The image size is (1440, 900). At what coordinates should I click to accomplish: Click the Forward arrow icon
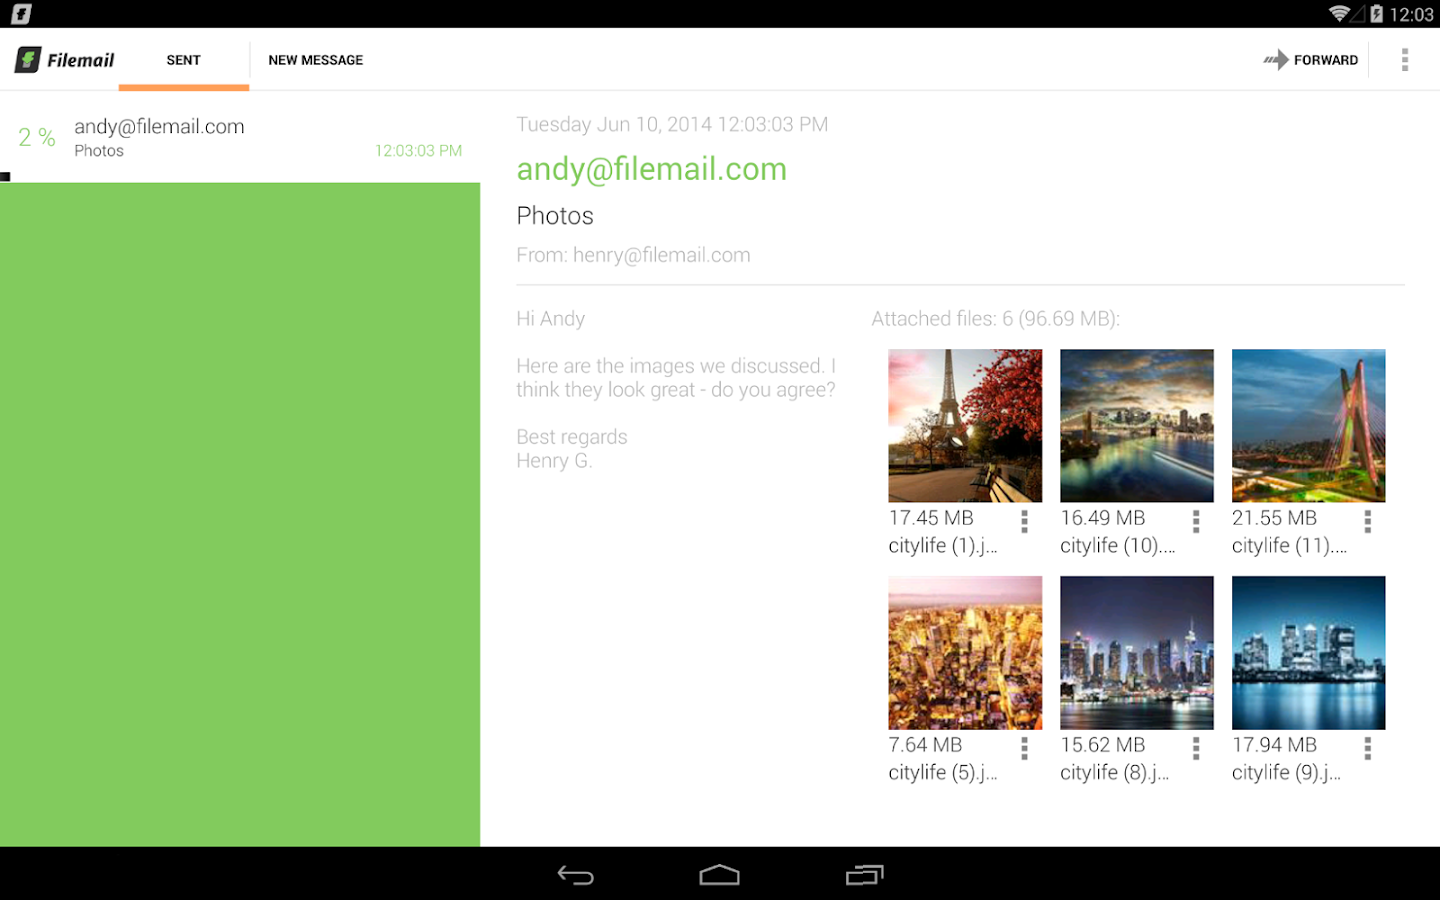click(x=1276, y=60)
